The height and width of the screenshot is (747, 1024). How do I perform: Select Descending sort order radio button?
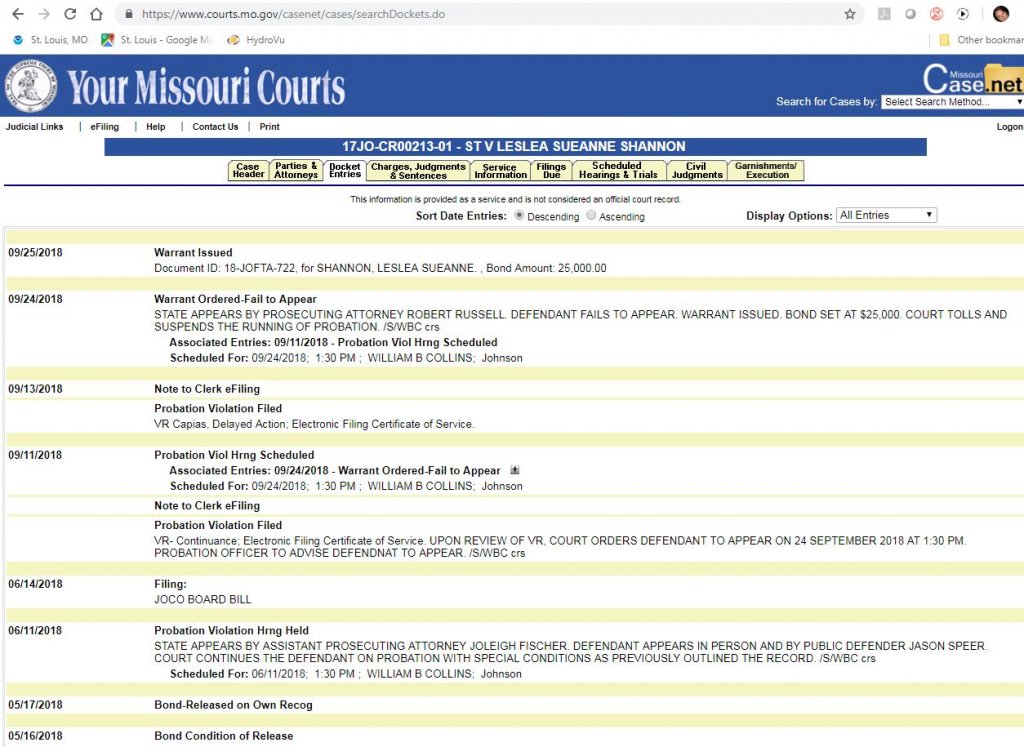pyautogui.click(x=519, y=216)
